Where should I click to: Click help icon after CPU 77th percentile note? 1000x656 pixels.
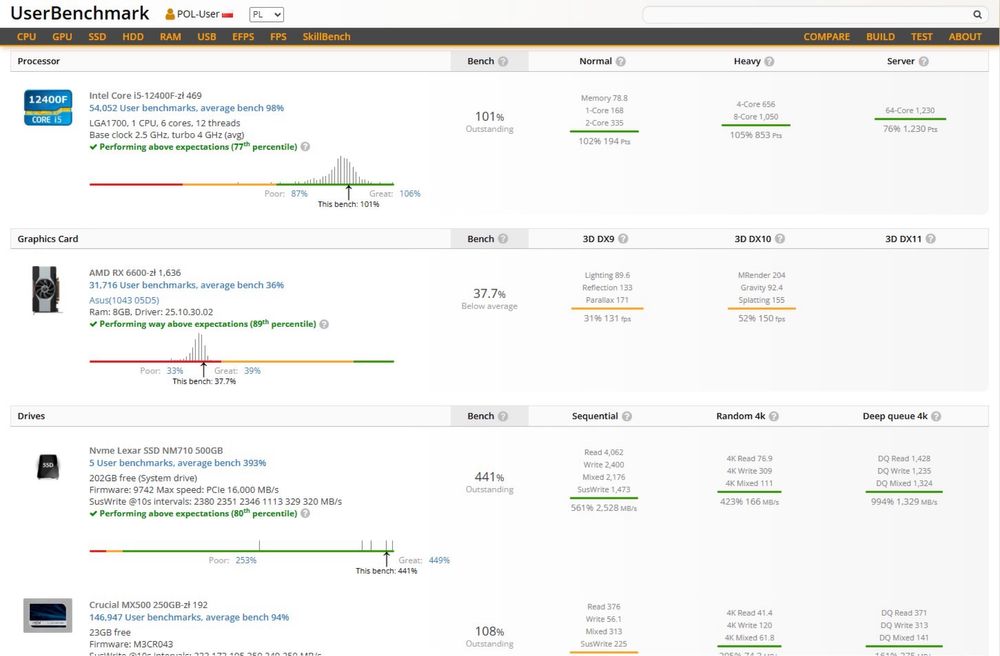point(305,147)
